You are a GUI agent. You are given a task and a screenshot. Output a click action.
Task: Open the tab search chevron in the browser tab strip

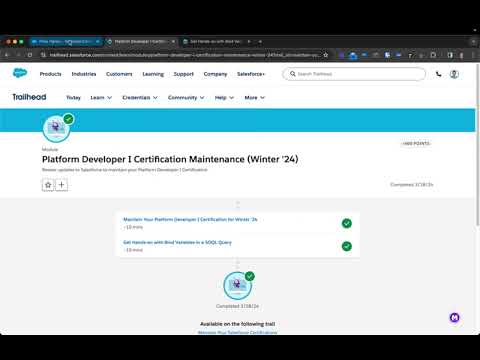pyautogui.click(x=473, y=42)
